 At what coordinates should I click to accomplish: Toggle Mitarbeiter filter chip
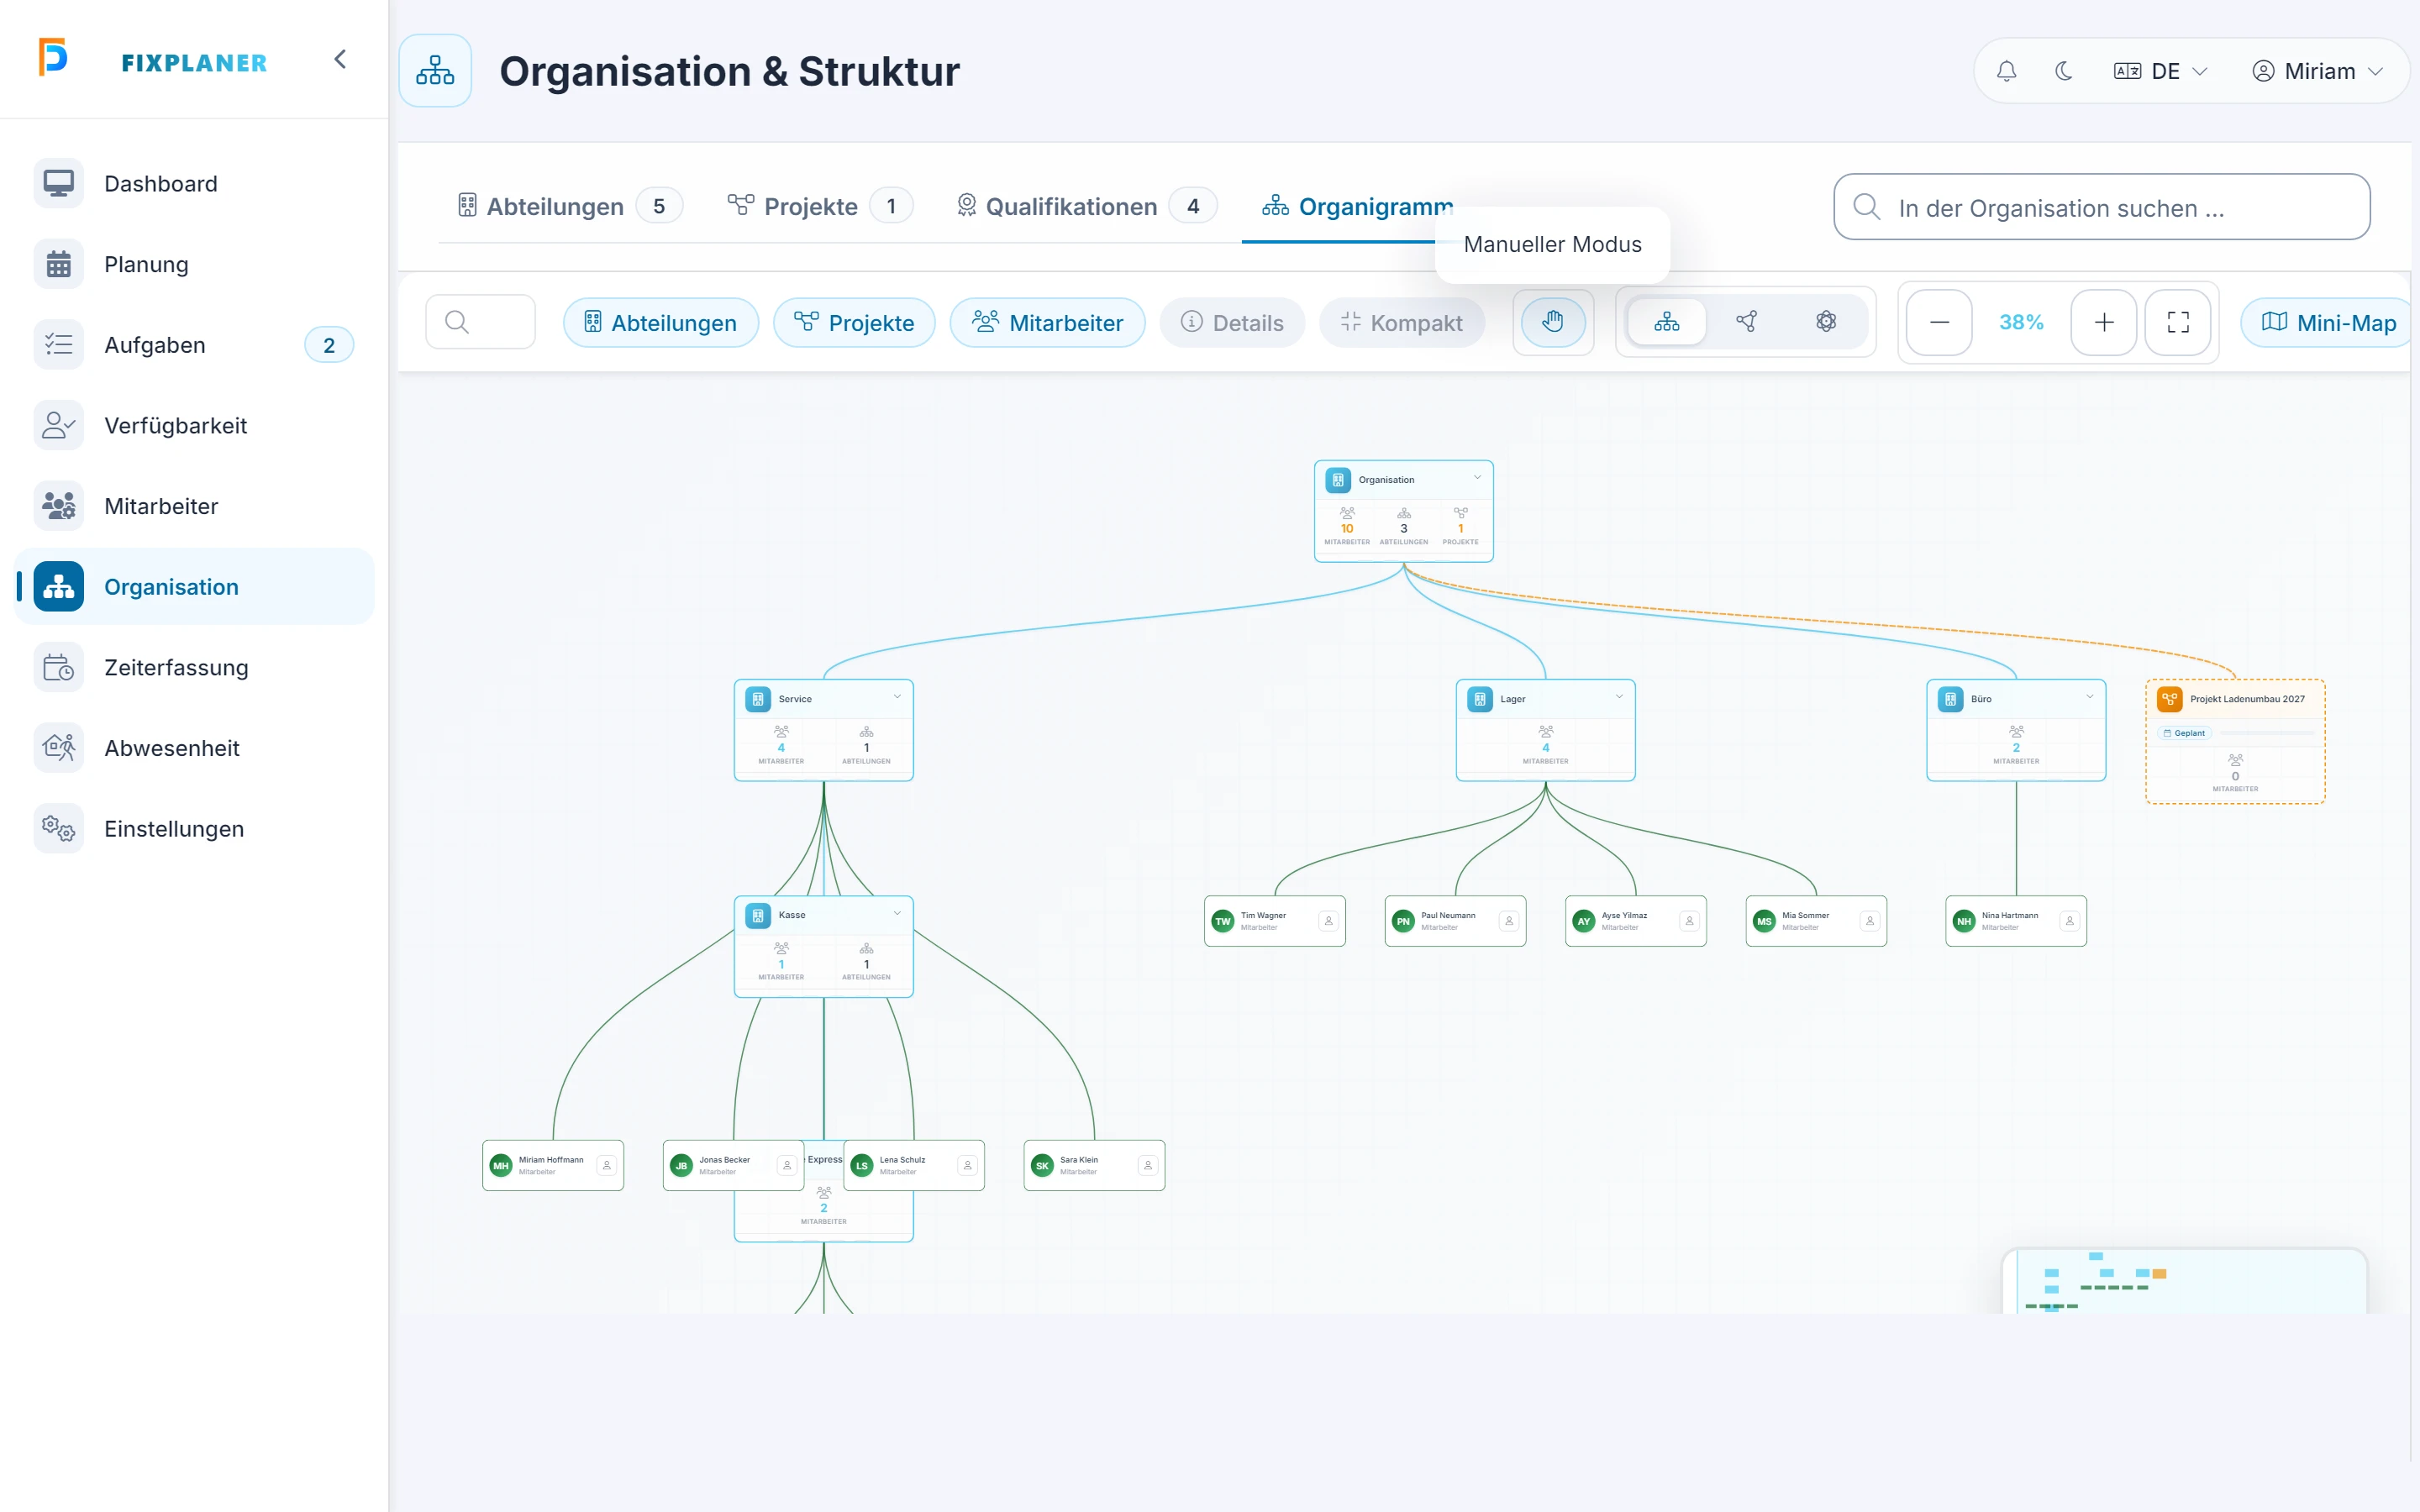tap(1047, 322)
